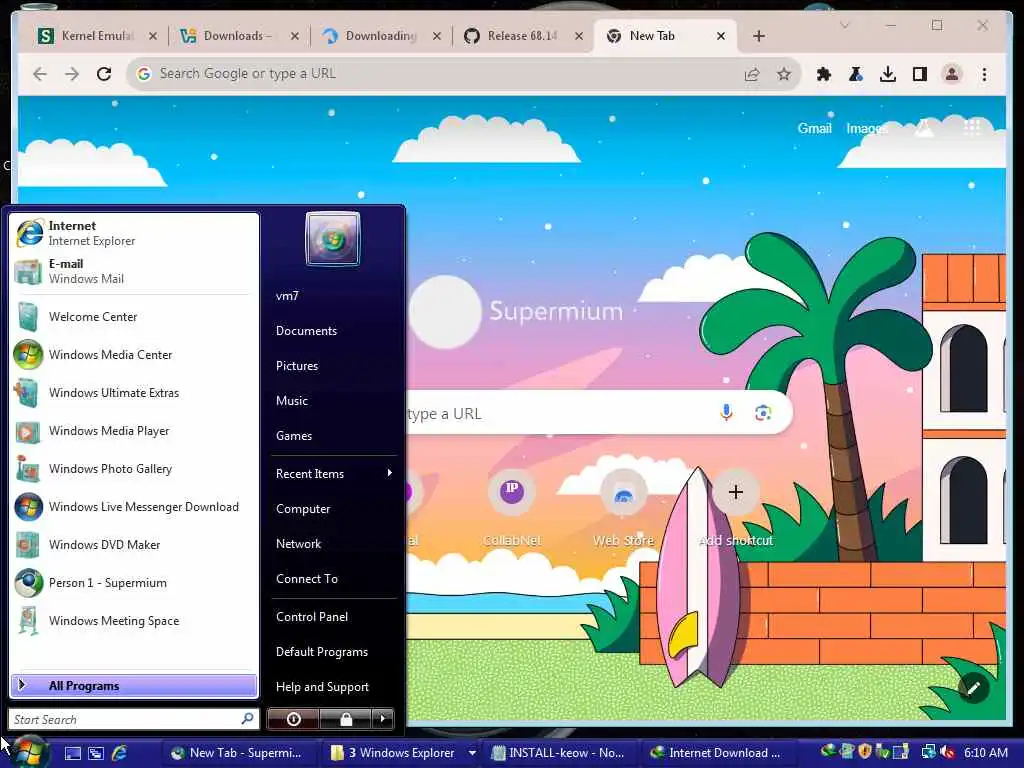
Task: Open Google apps grid
Action: click(972, 127)
